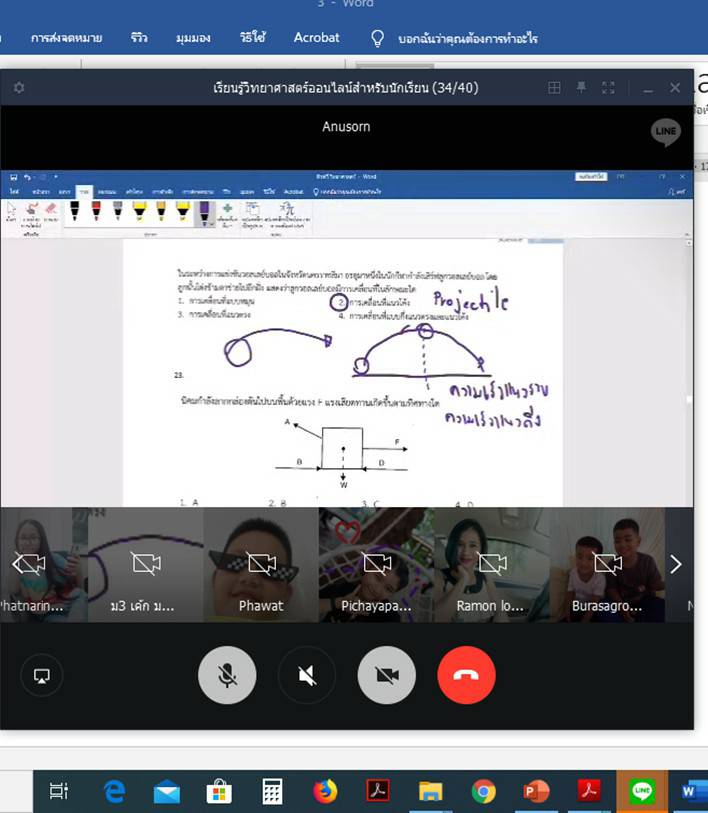Image resolution: width=708 pixels, height=813 pixels.
Task: Start screen sharing in the call
Action: [42, 676]
